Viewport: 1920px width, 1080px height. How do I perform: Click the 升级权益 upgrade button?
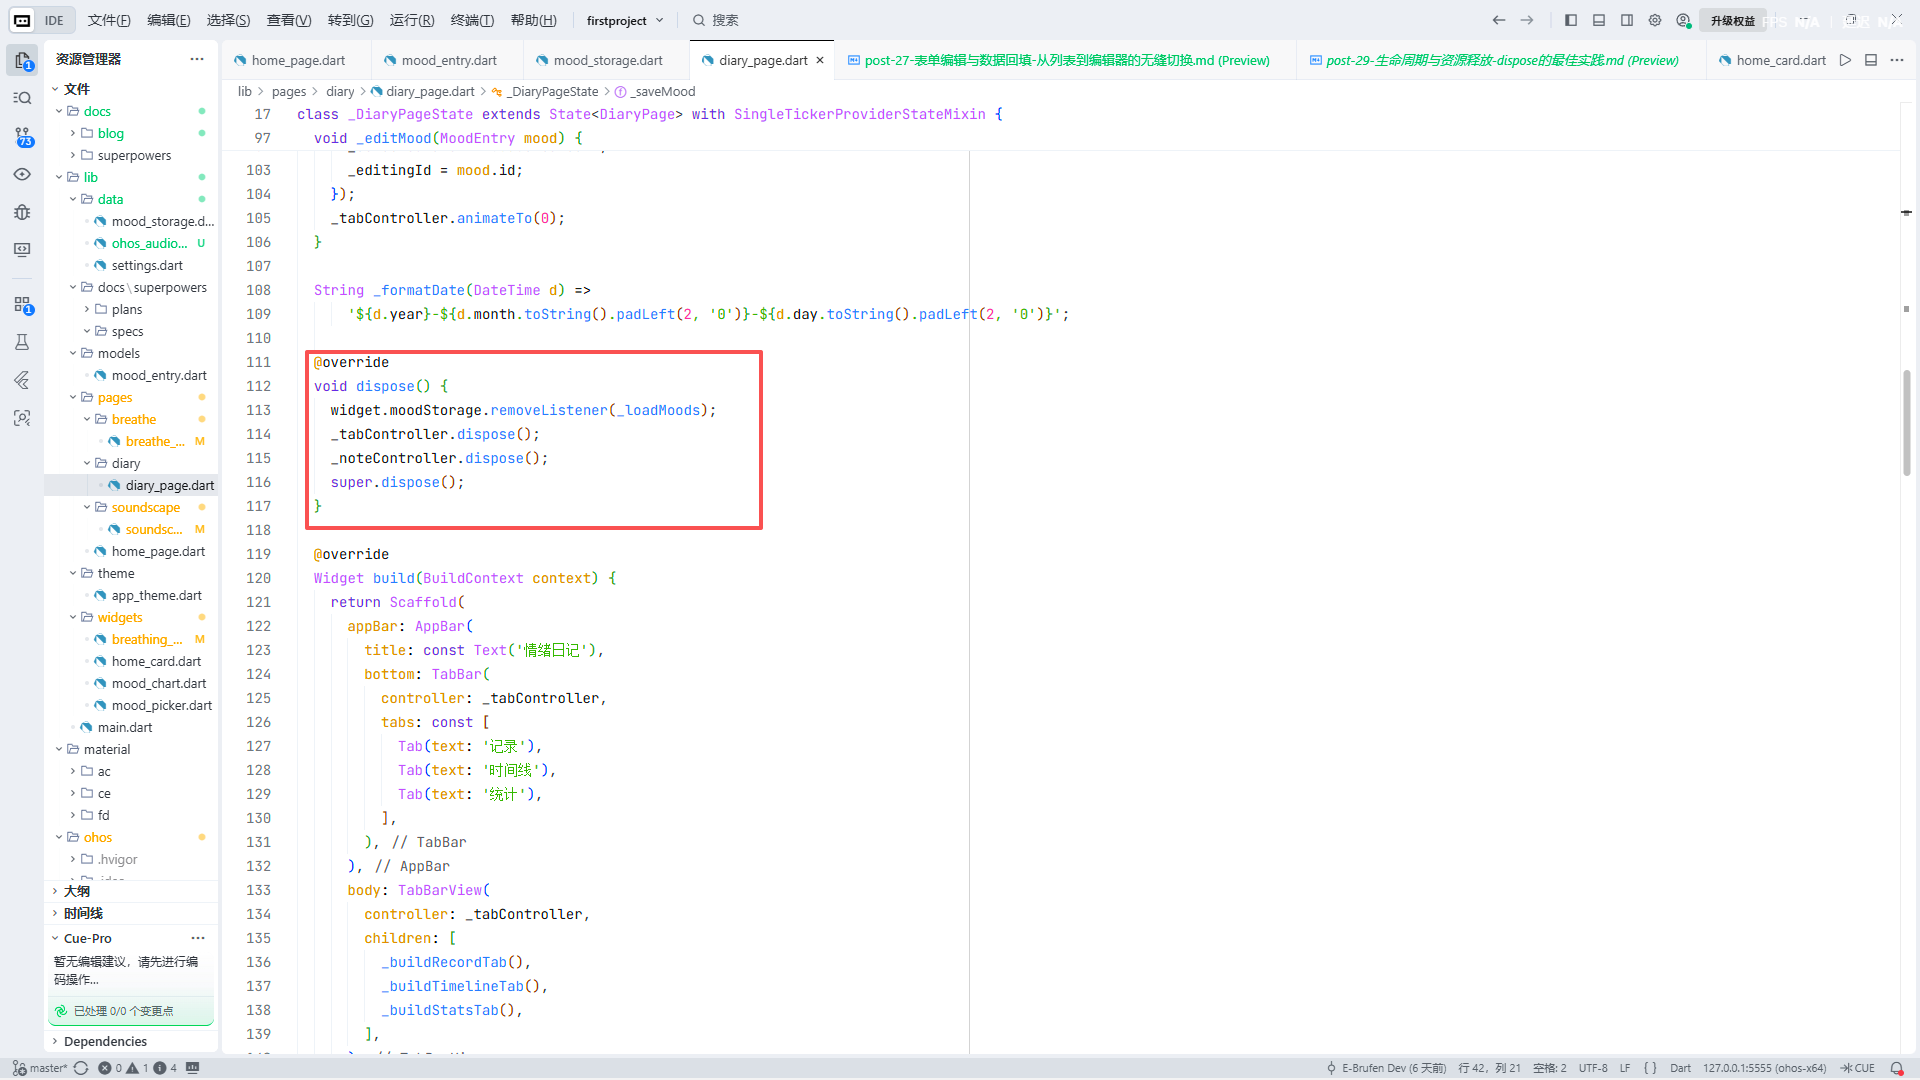click(x=1732, y=20)
